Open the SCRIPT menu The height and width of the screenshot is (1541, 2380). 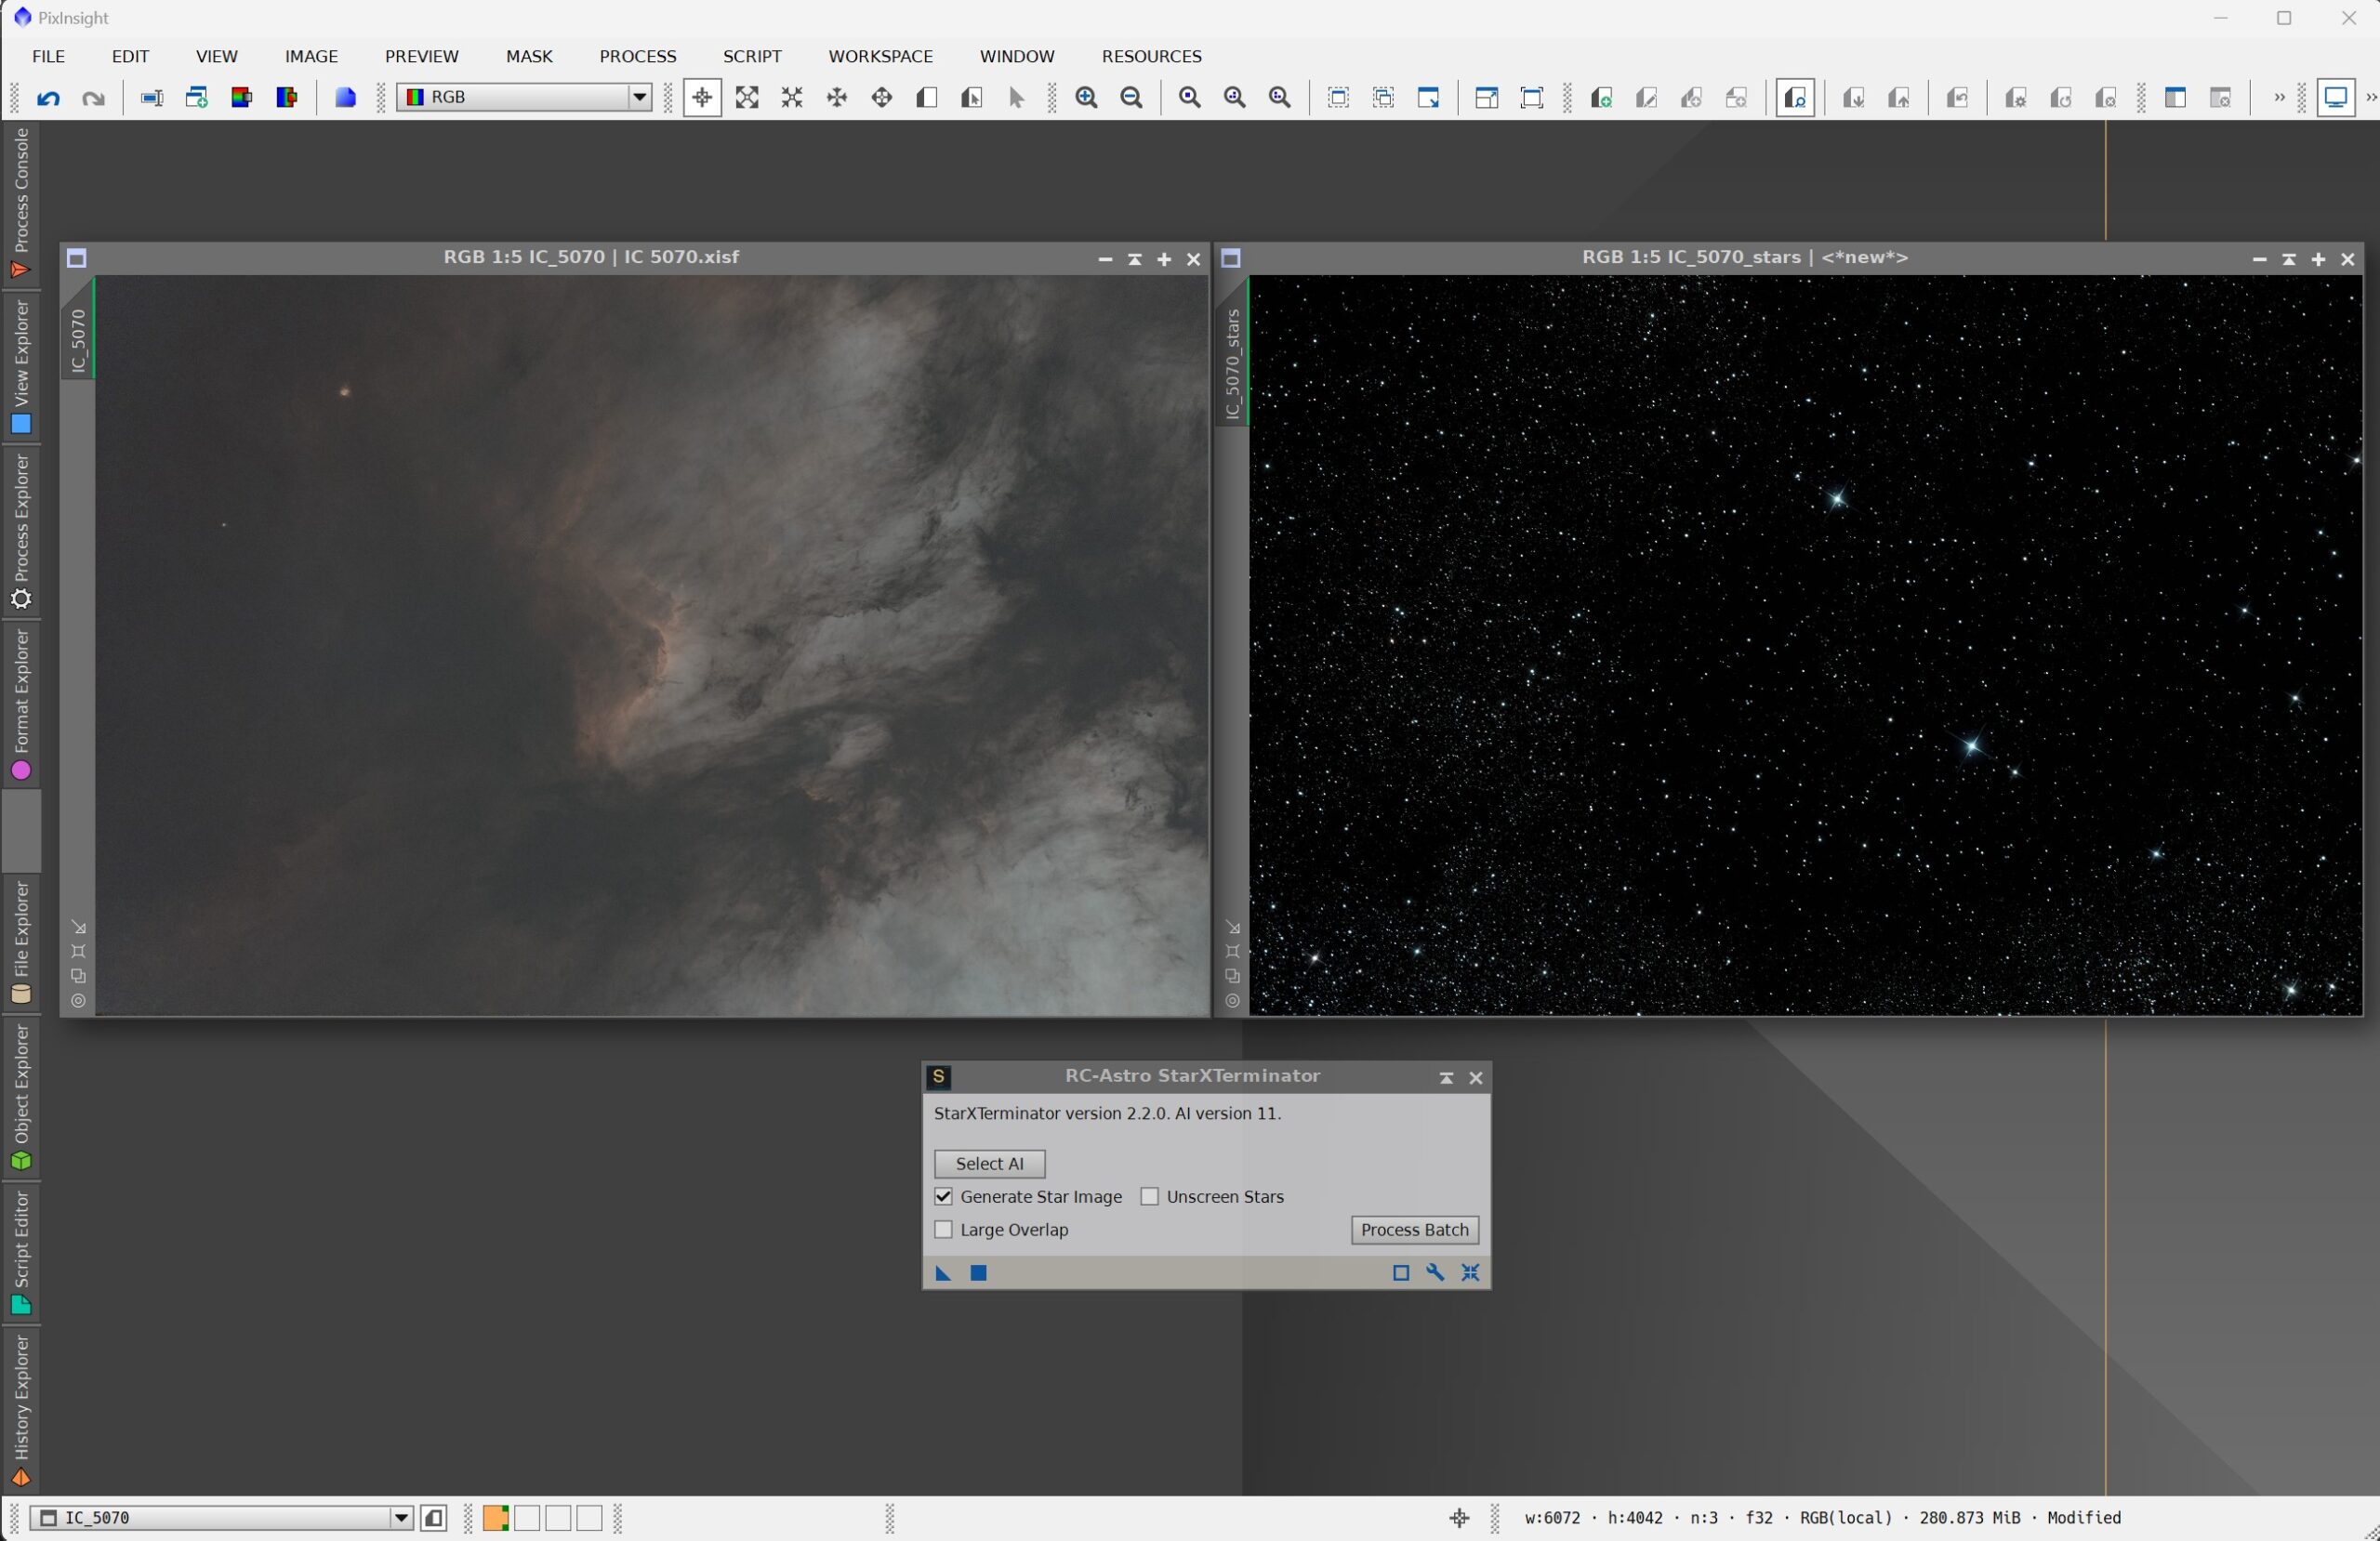pos(752,56)
